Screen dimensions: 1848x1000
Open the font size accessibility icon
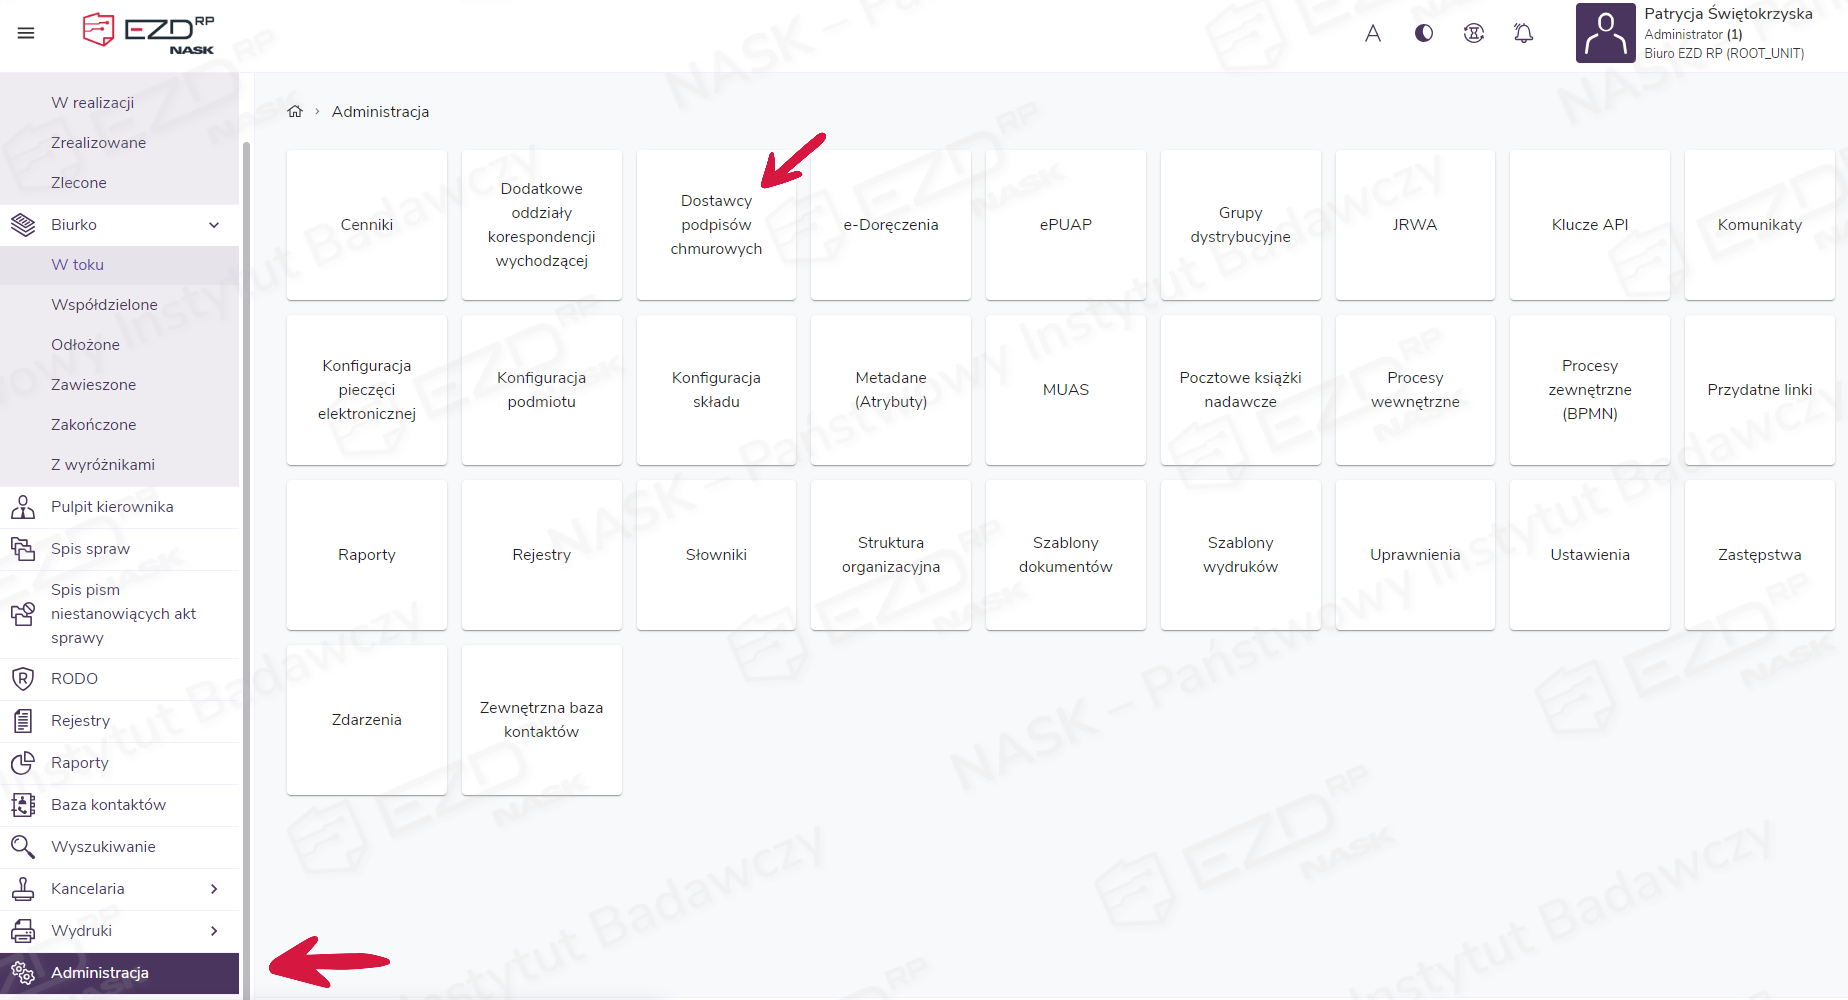pos(1373,33)
